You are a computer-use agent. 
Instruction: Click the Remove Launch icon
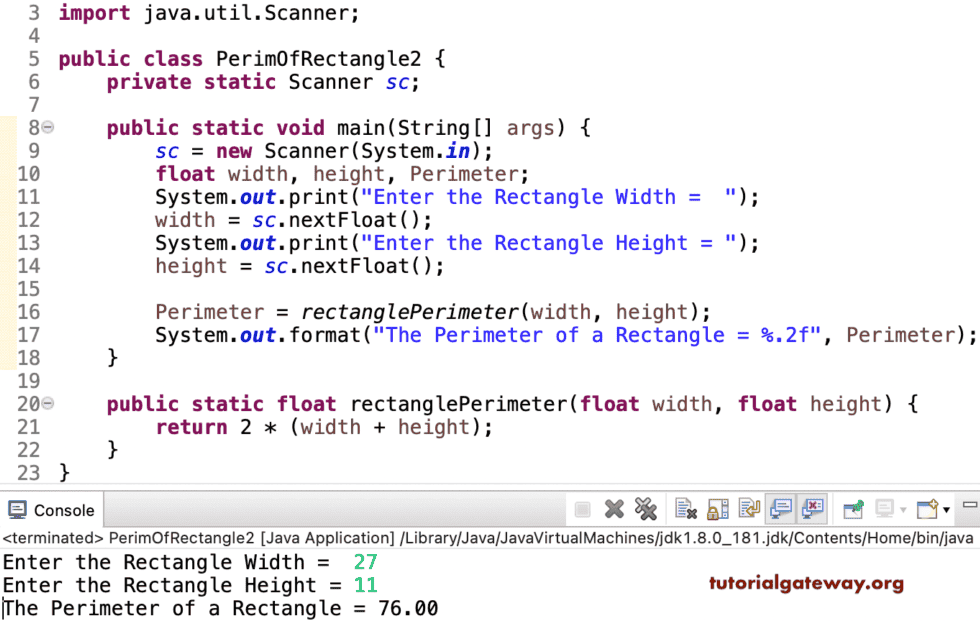coord(614,508)
